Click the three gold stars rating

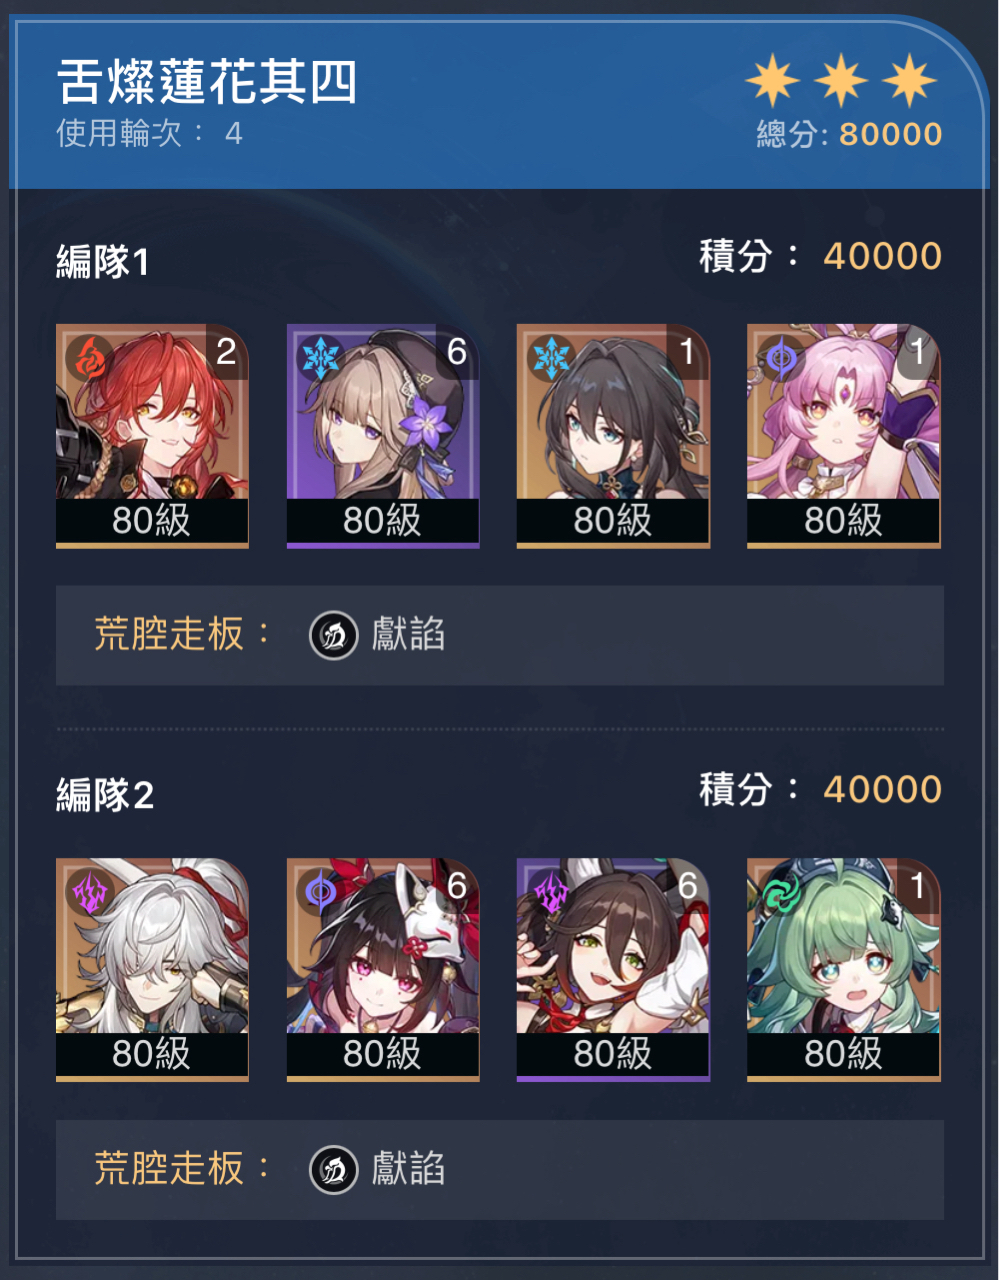tap(841, 81)
